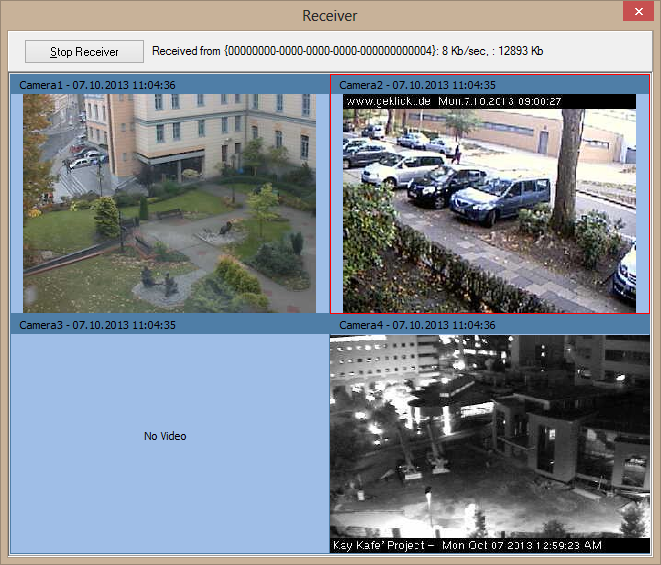Click the Camera2 header label
This screenshot has width=661, height=565.
(417, 85)
